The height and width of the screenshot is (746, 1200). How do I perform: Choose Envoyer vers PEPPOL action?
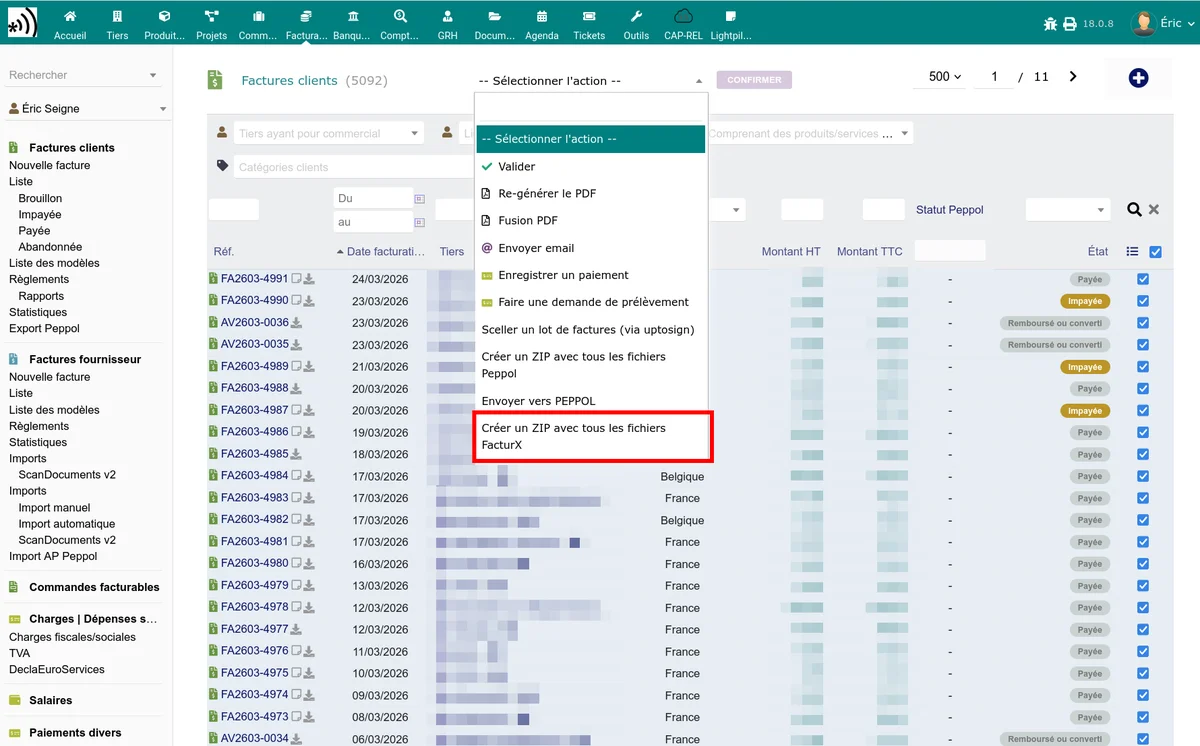[591, 401]
